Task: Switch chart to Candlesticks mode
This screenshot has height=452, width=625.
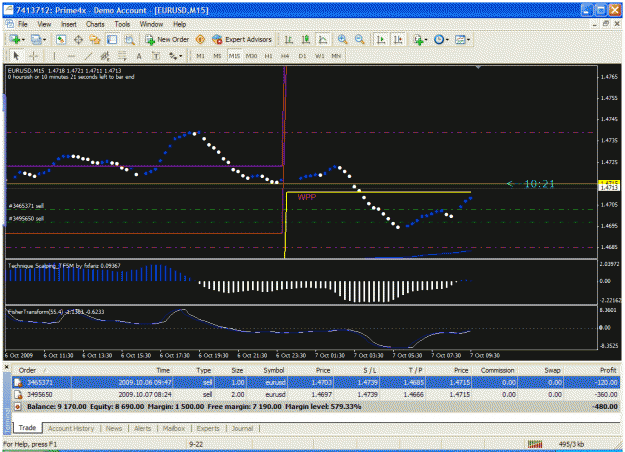Action: pos(306,39)
